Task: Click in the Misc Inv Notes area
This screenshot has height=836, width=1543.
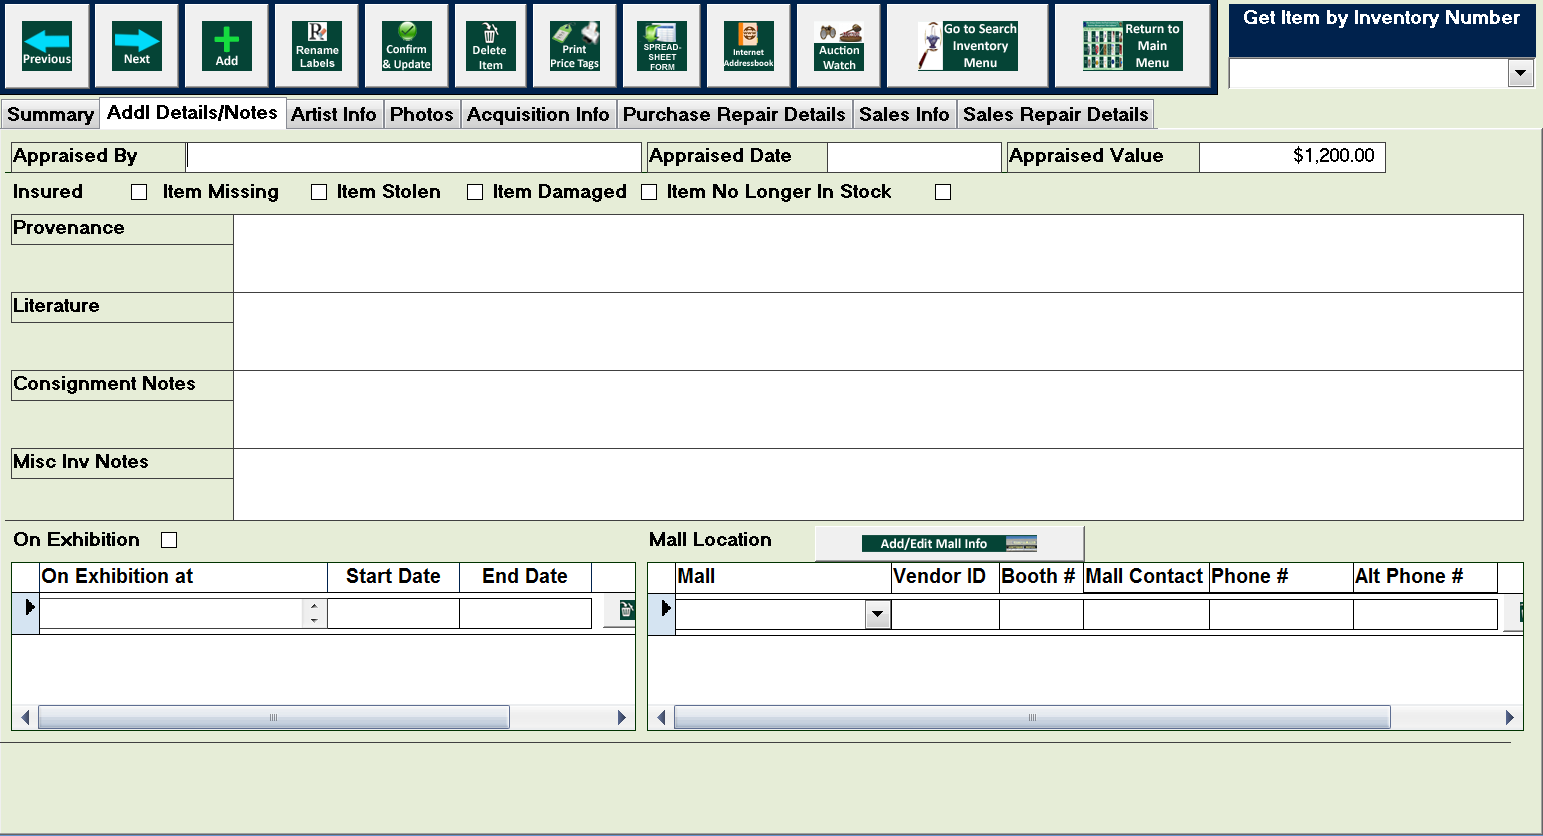Action: (878, 484)
